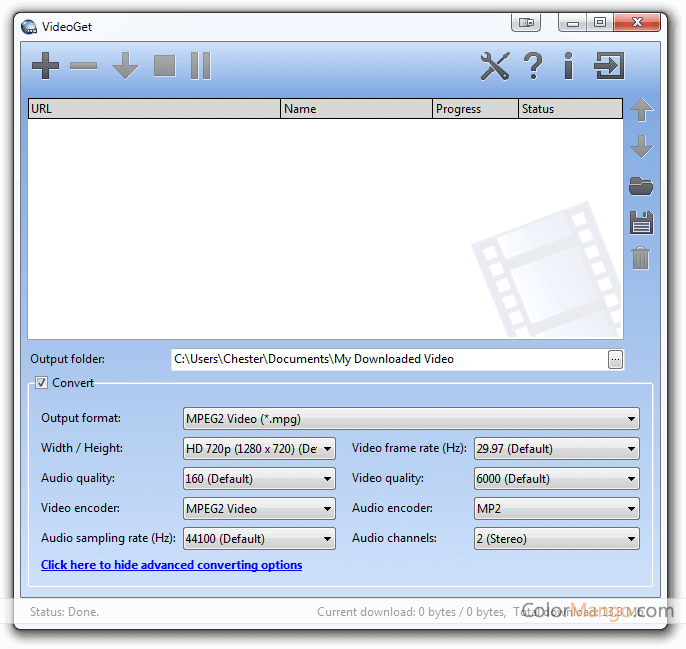Minimize the VideoGet window

[x=573, y=22]
